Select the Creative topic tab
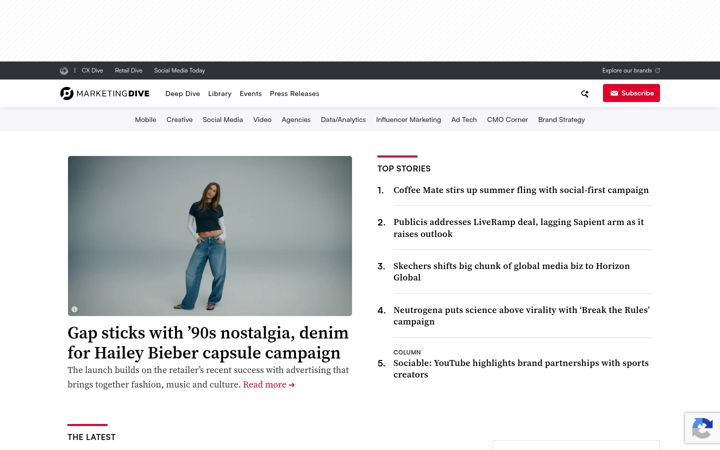Image resolution: width=720 pixels, height=450 pixels. (x=179, y=120)
